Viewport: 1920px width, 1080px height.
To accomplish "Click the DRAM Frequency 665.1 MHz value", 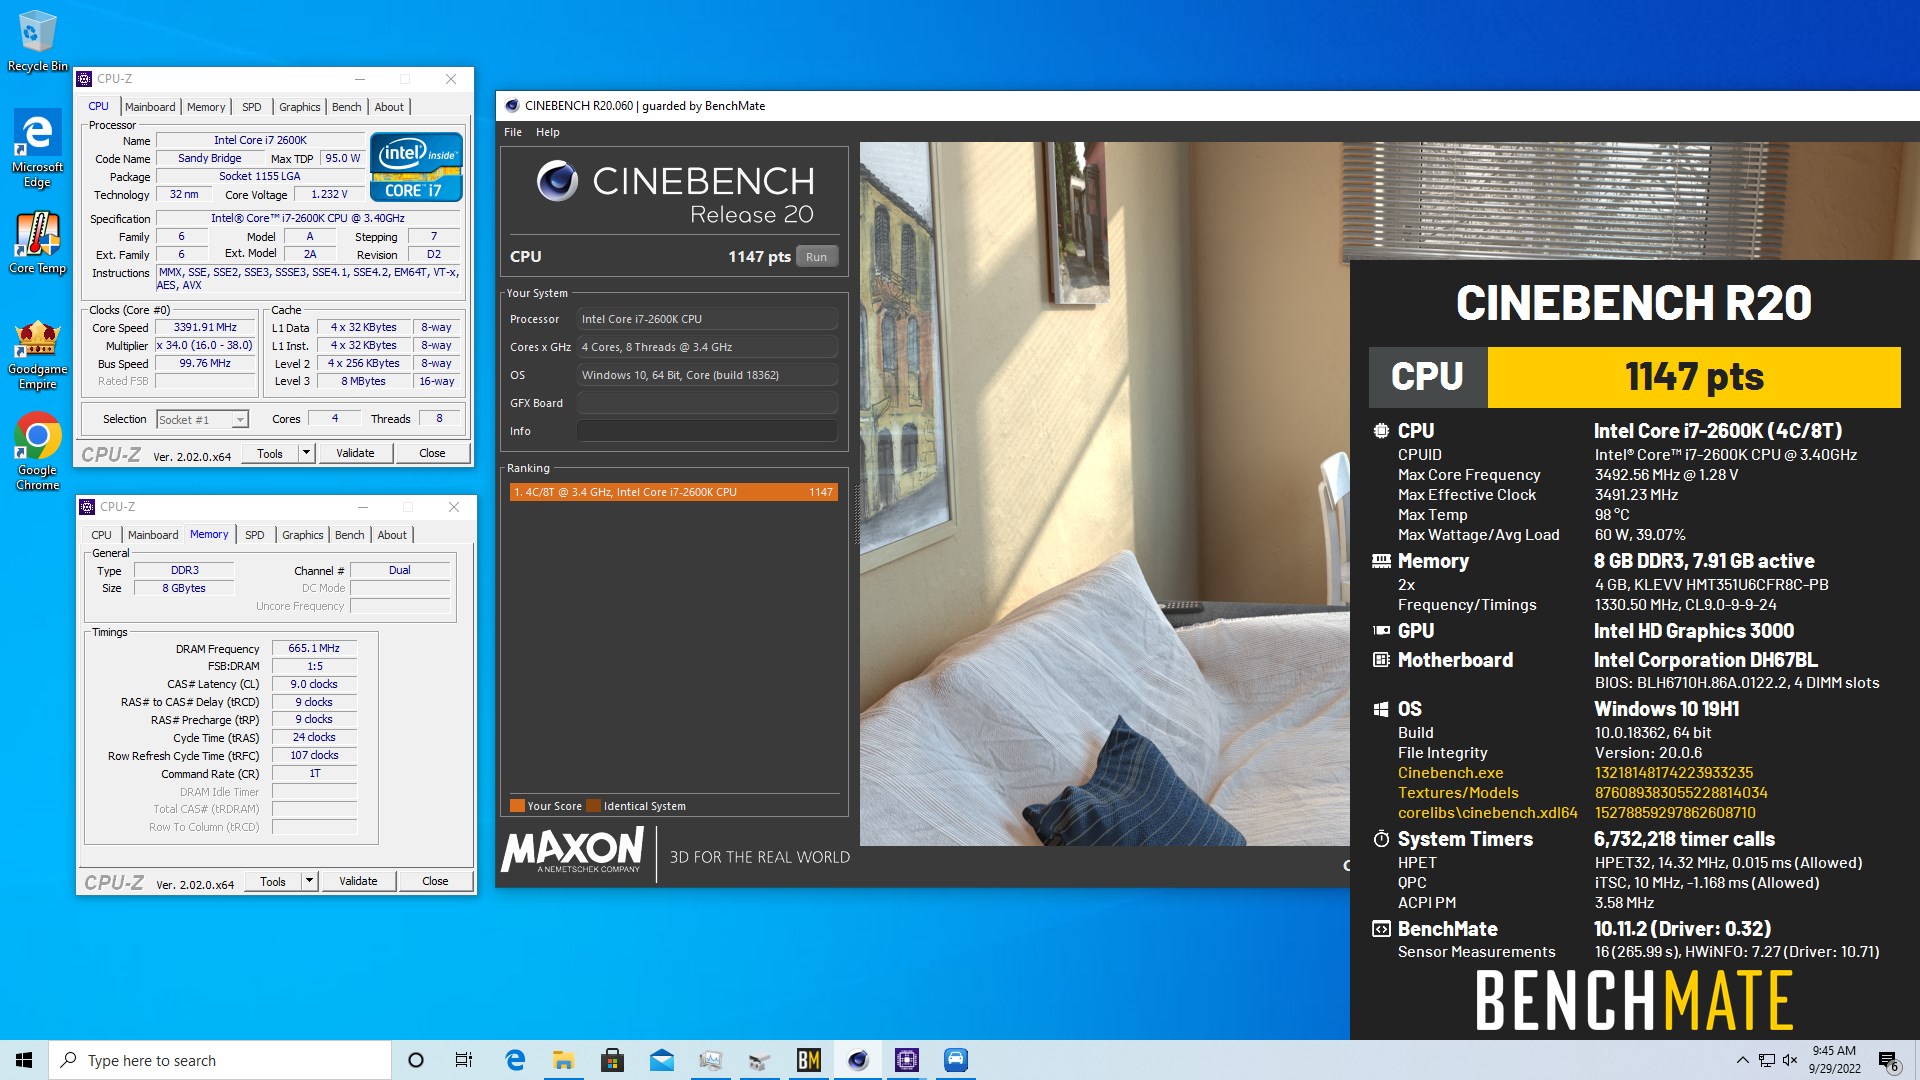I will point(314,648).
